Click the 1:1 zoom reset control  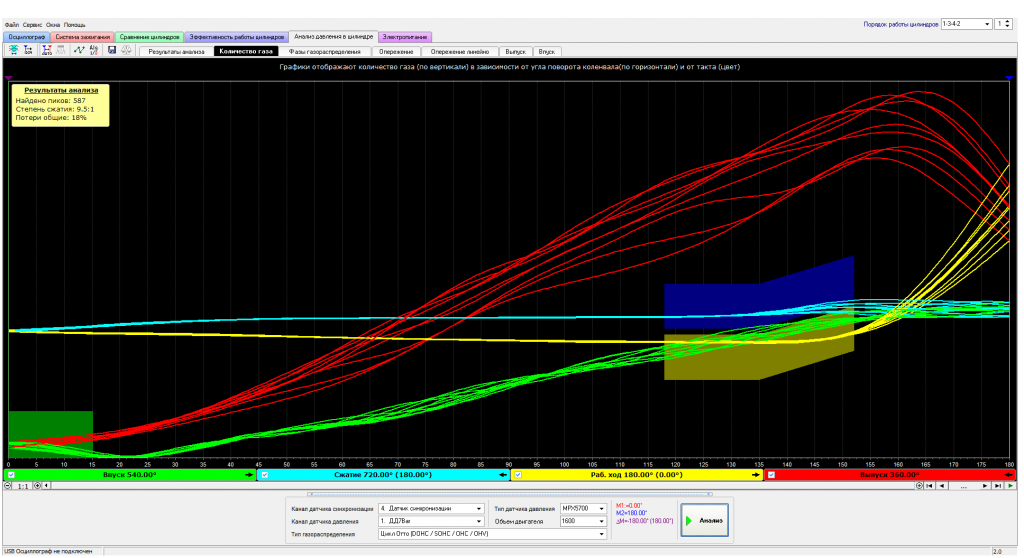[x=23, y=486]
